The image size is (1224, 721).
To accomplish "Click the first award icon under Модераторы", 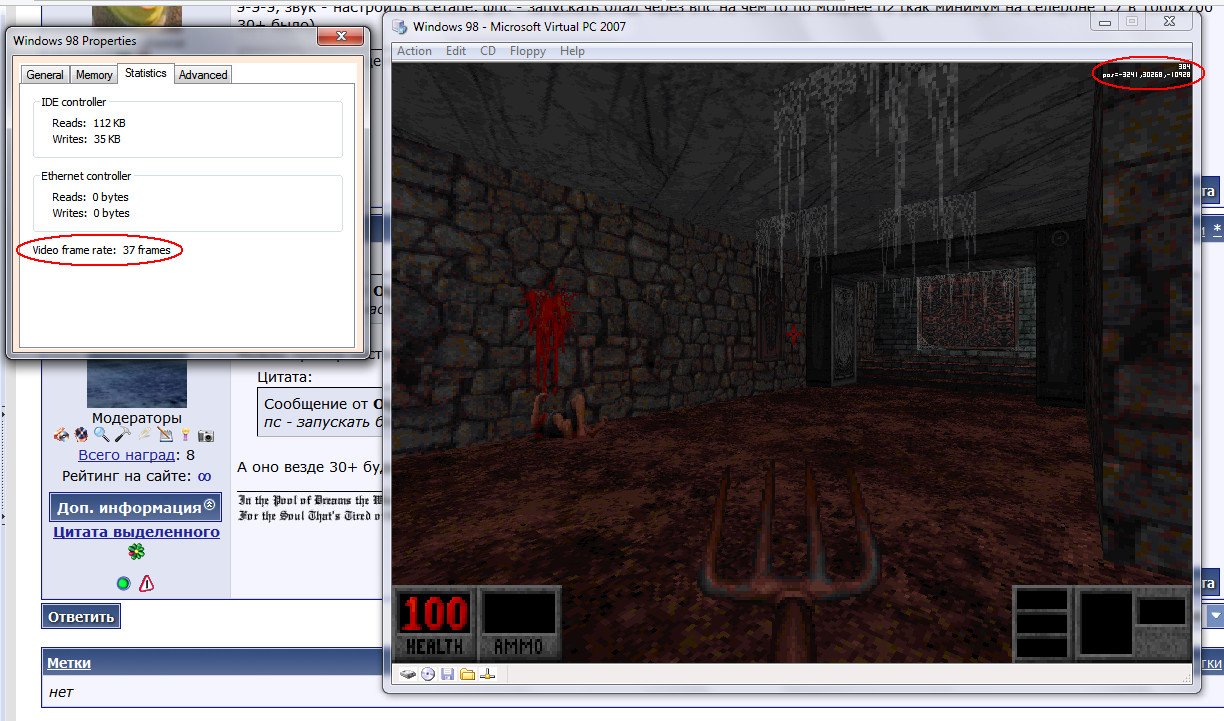I will coord(62,435).
